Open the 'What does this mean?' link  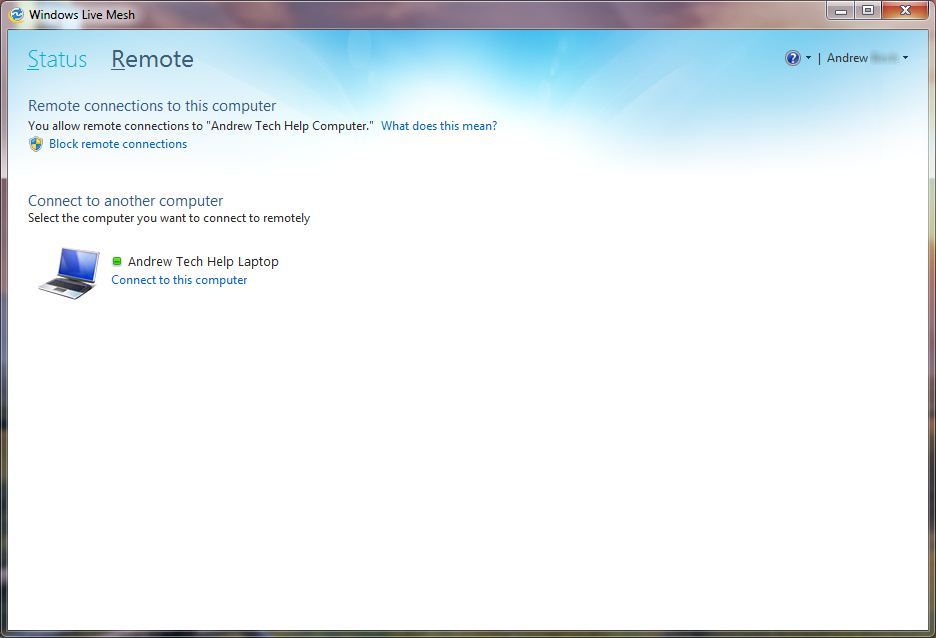(x=439, y=126)
